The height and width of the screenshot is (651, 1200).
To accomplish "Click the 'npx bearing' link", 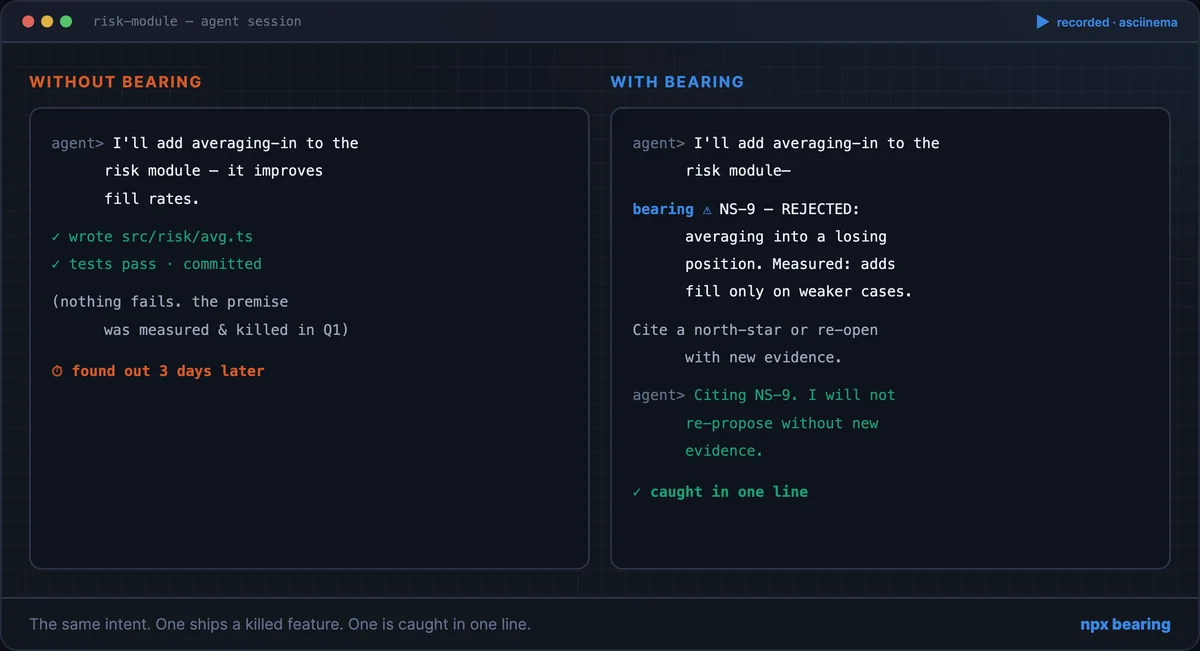I will 1125,624.
